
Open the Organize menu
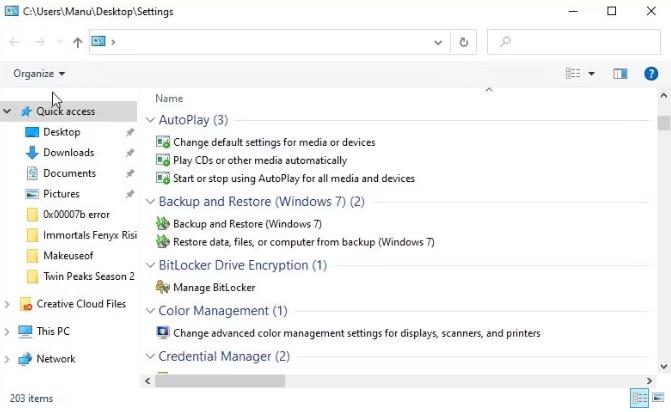pyautogui.click(x=39, y=74)
